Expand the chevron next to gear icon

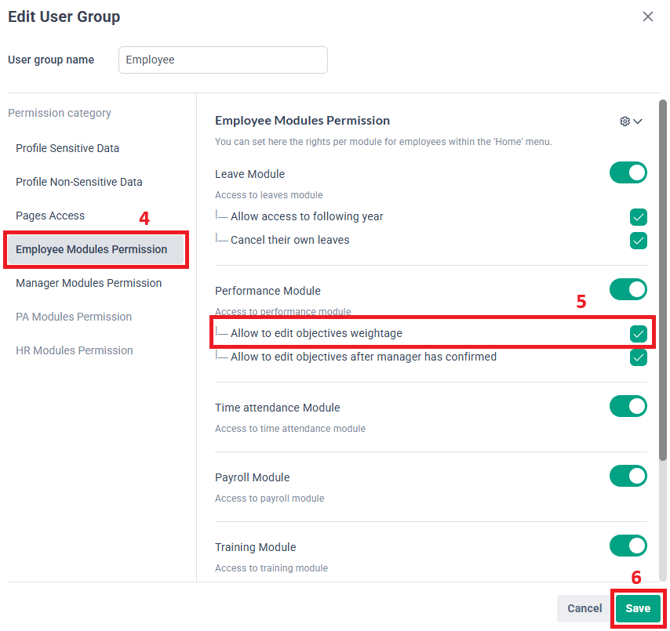[x=638, y=121]
